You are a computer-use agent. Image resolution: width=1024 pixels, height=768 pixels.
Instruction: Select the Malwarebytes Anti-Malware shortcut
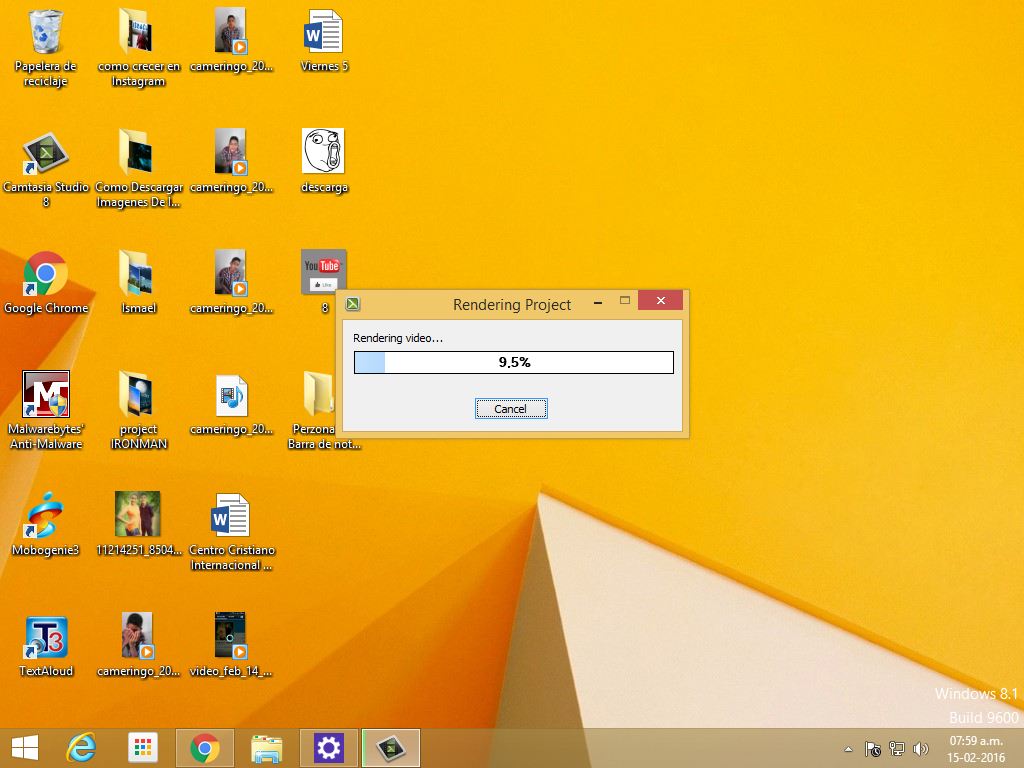[x=46, y=411]
